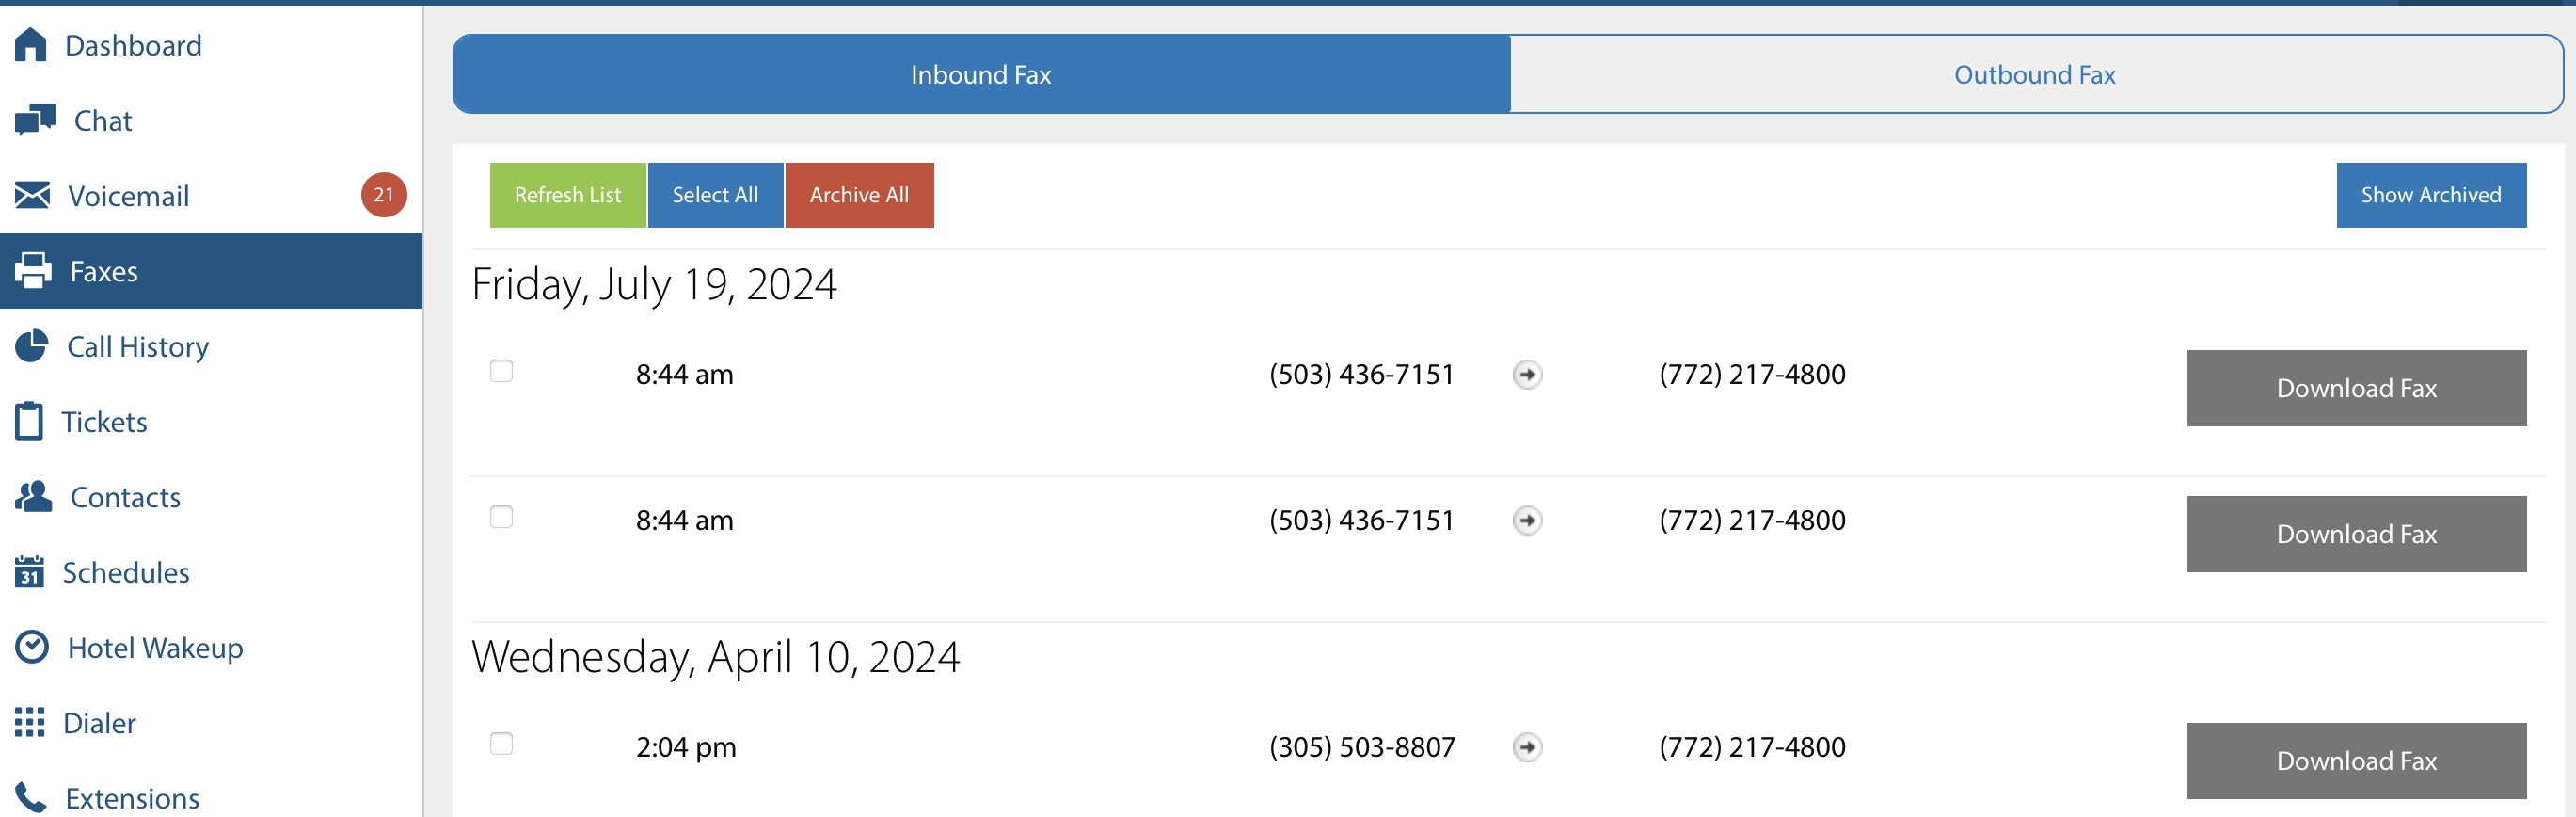Click the Voicemail envelope icon
2576x817 pixels.
tap(32, 195)
